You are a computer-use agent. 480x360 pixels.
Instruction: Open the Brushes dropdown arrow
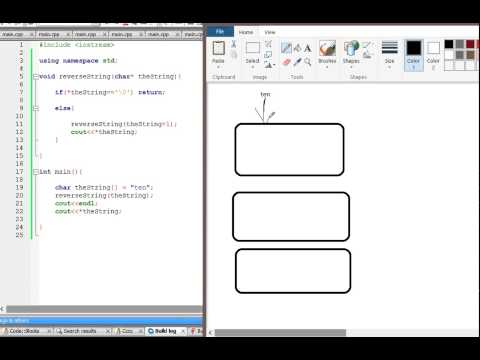click(x=327, y=67)
